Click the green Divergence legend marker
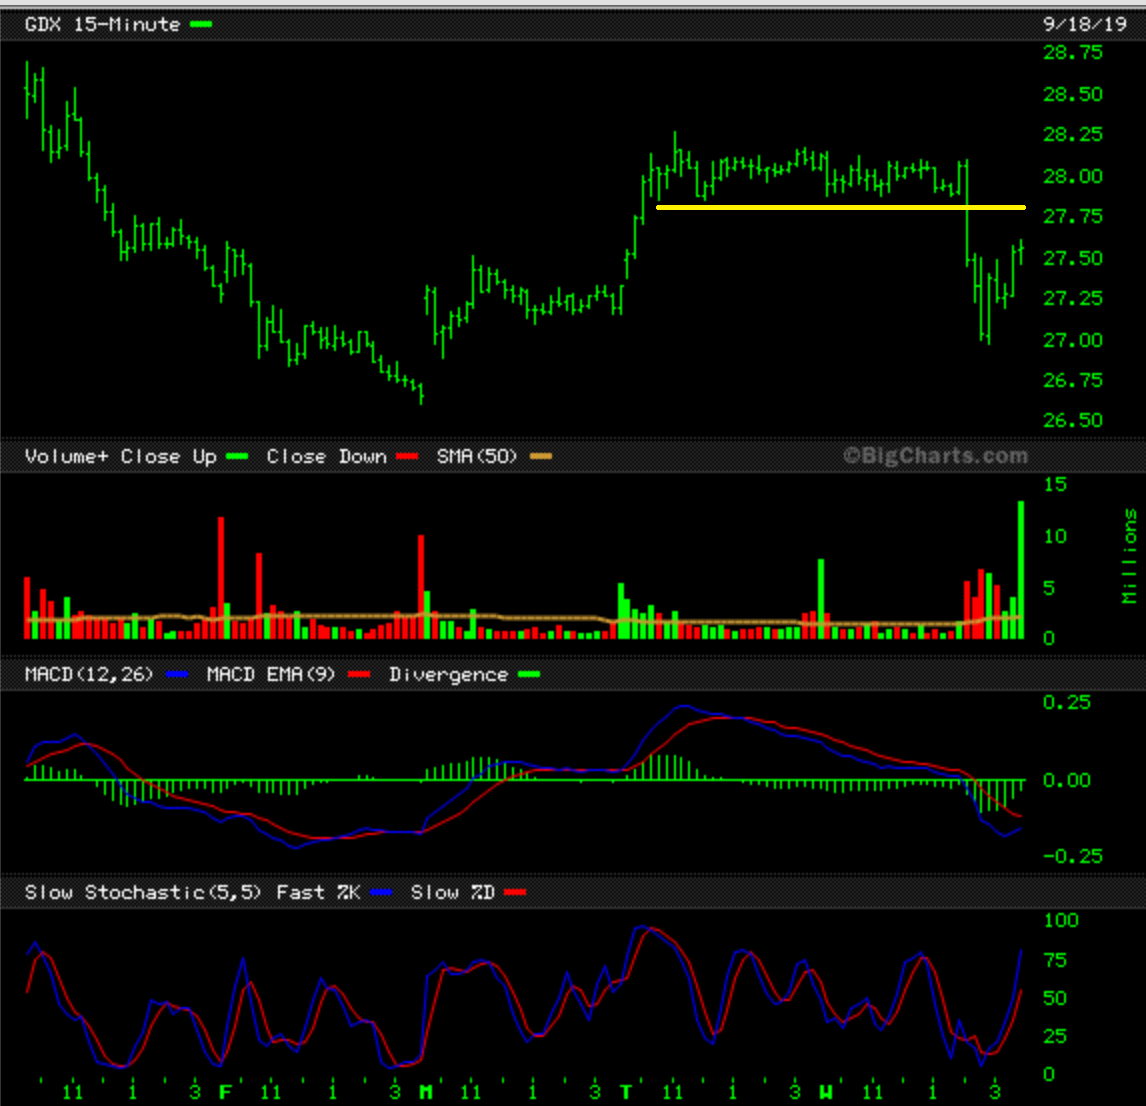Image resolution: width=1146 pixels, height=1106 pixels. pos(529,675)
